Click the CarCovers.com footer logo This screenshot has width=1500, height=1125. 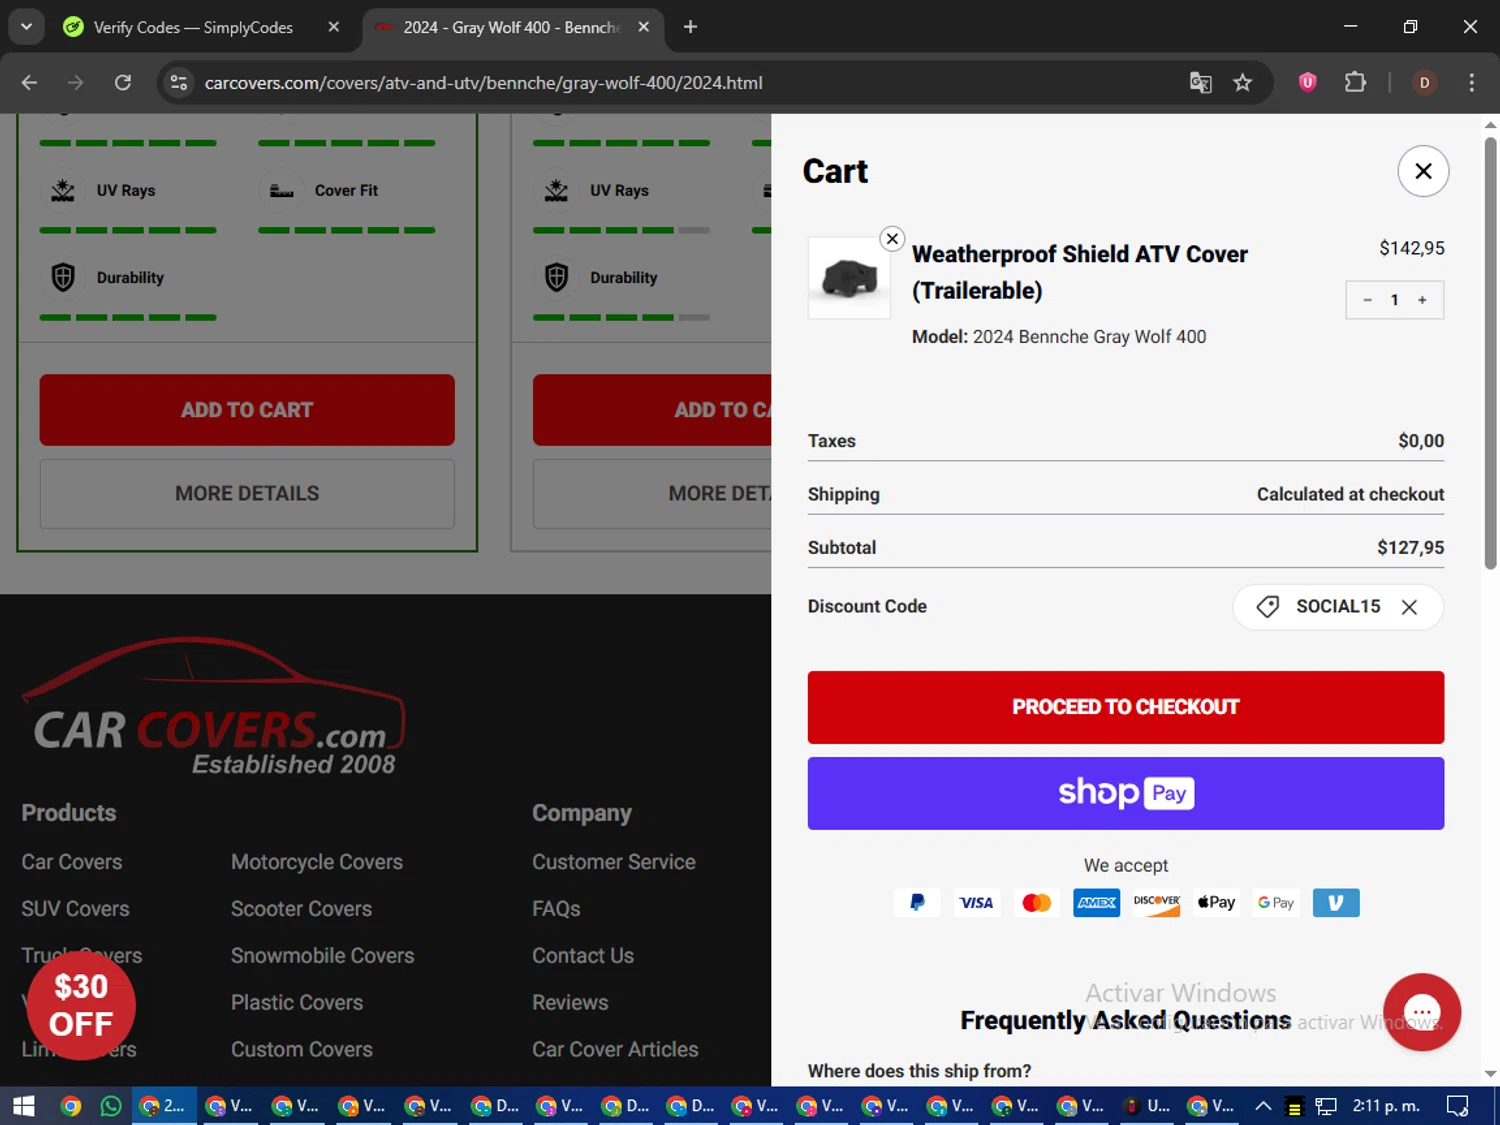pyautogui.click(x=214, y=707)
